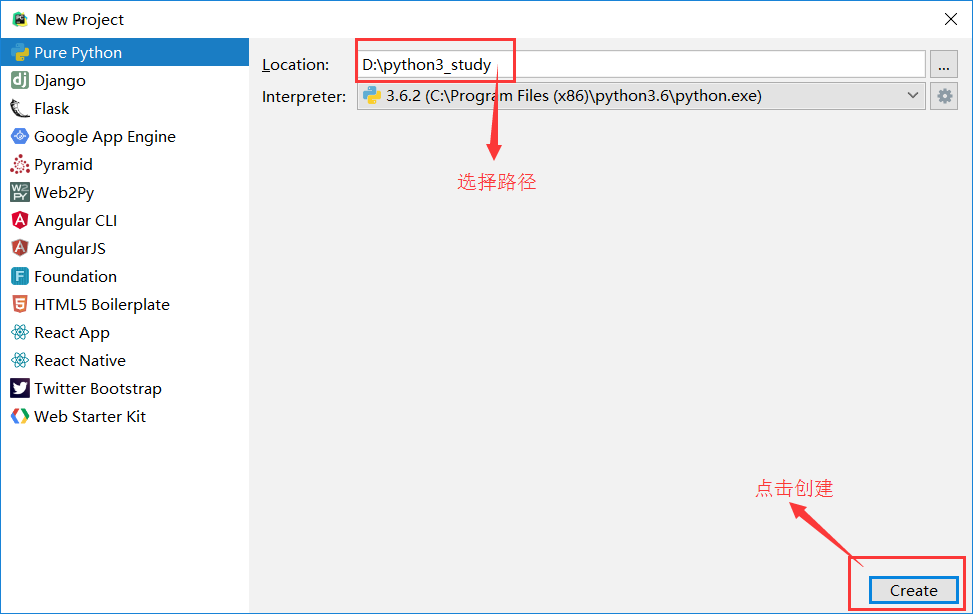Click the Pure Python snake icon

[x=20, y=52]
